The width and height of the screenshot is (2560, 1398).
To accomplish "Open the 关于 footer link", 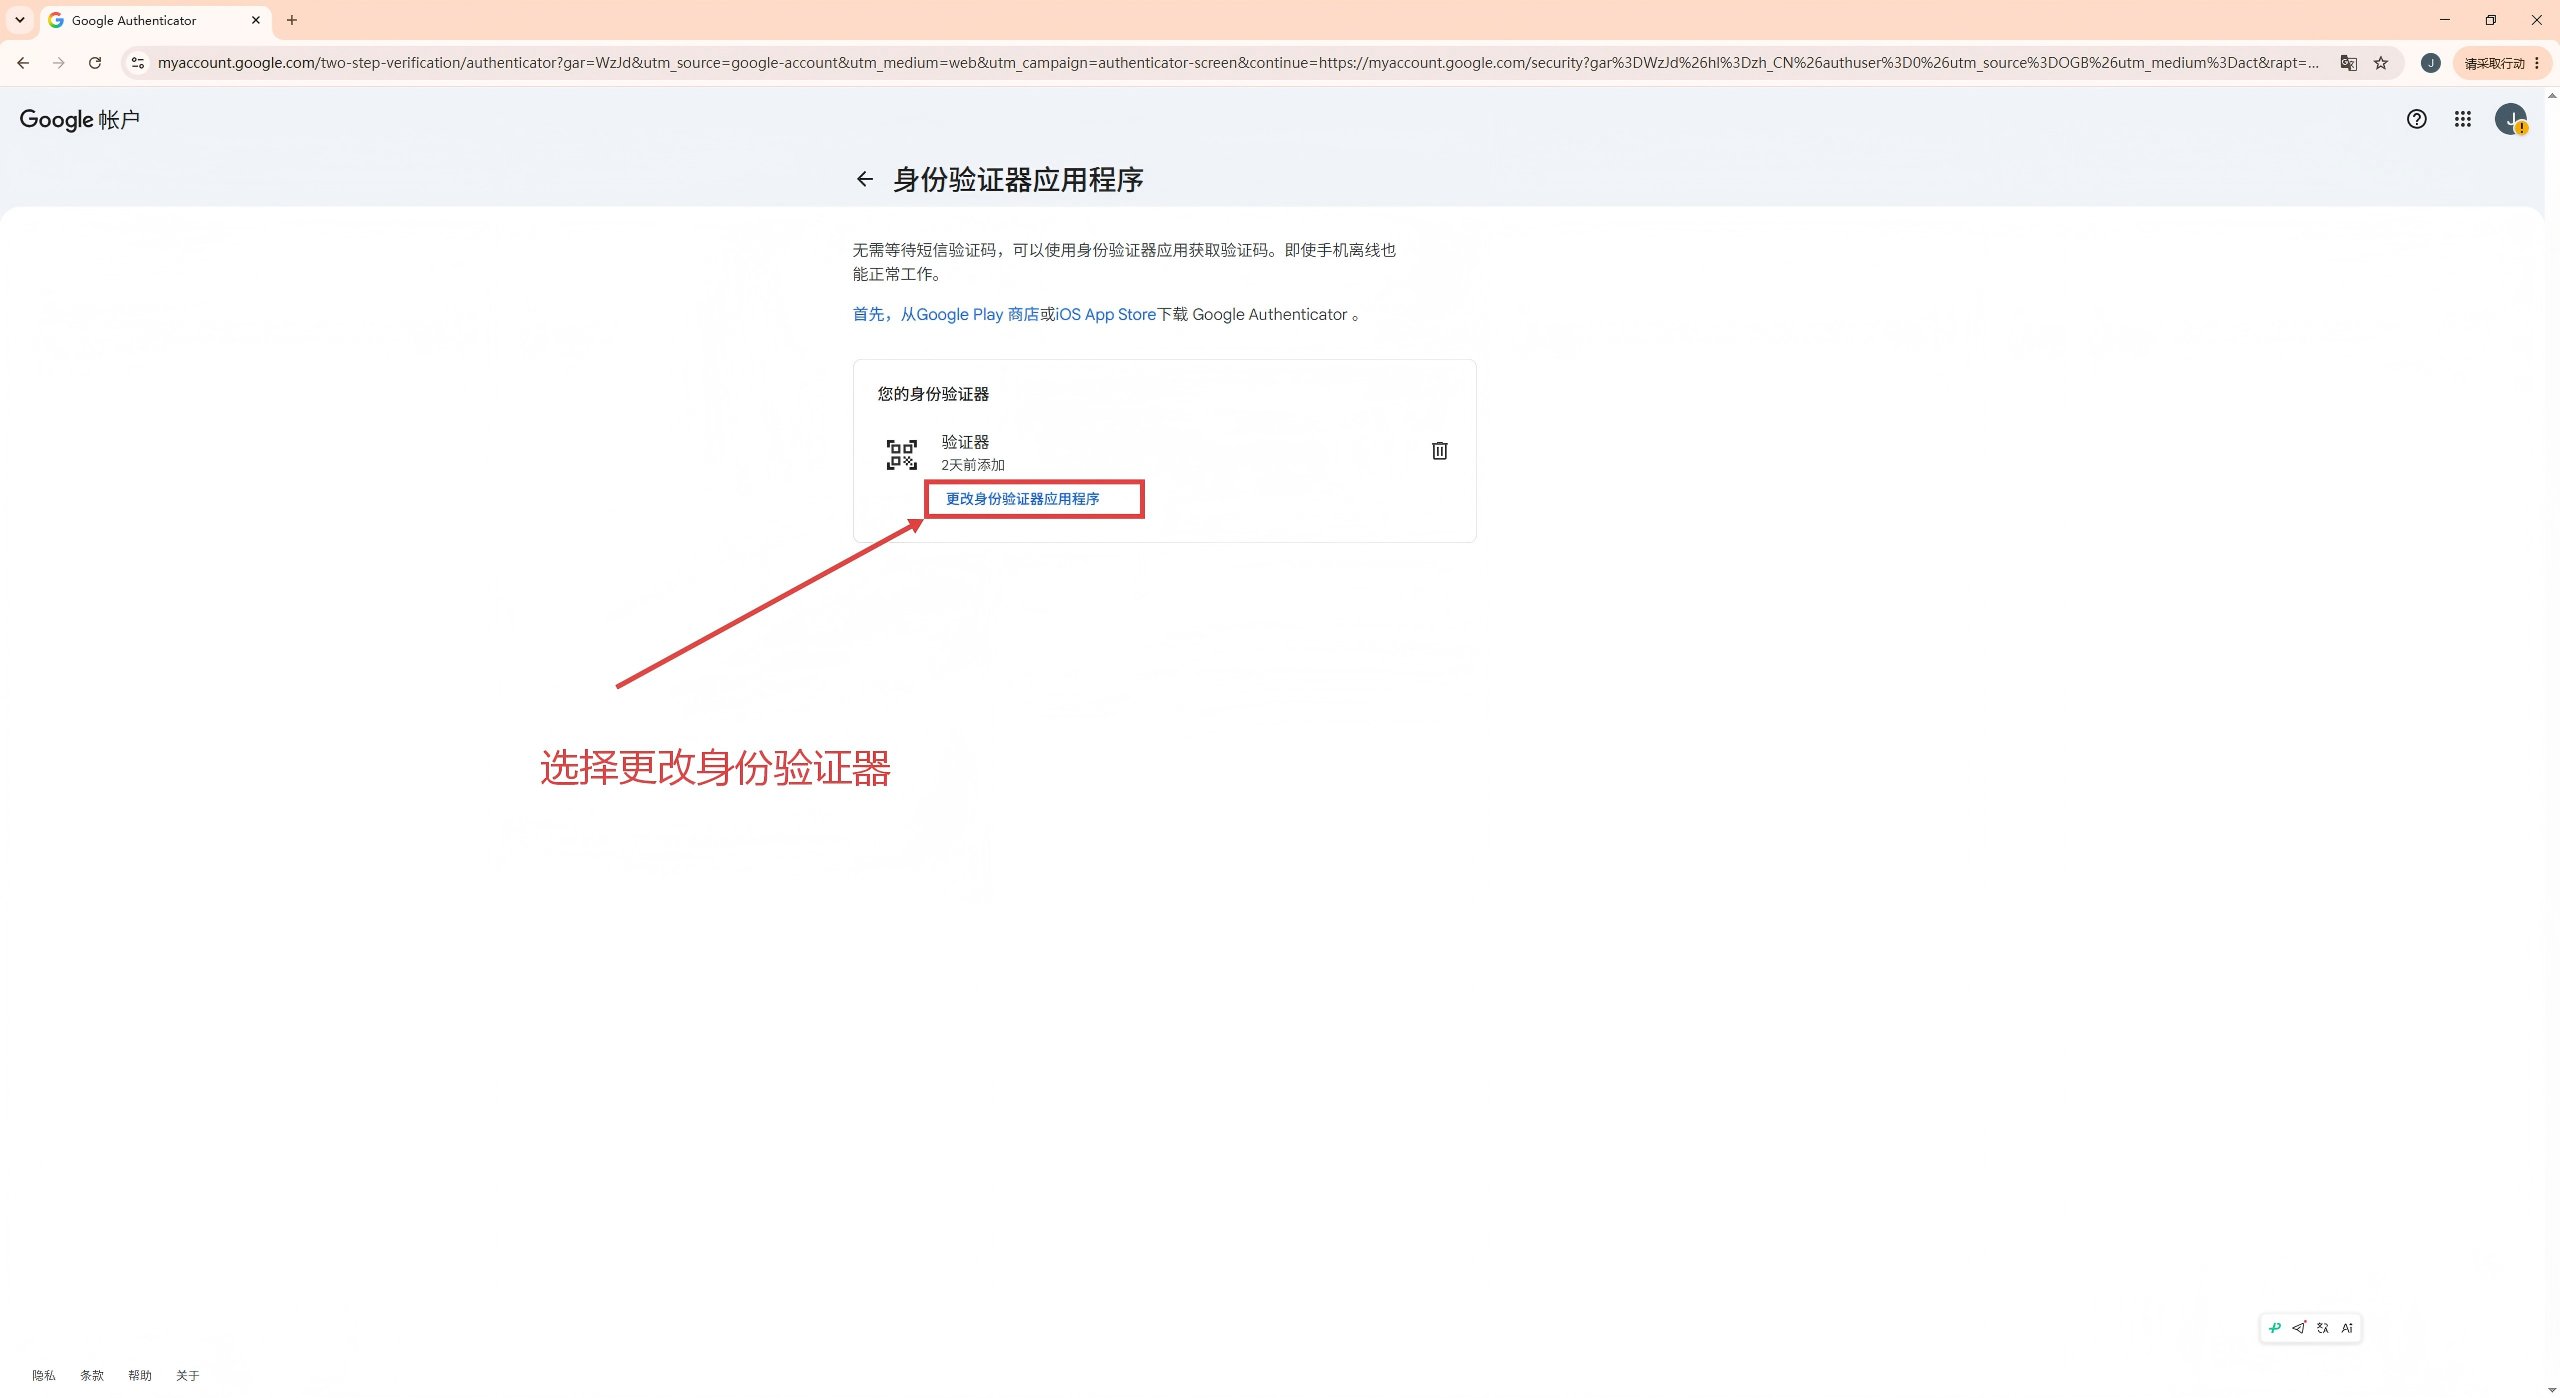I will pyautogui.click(x=188, y=1376).
